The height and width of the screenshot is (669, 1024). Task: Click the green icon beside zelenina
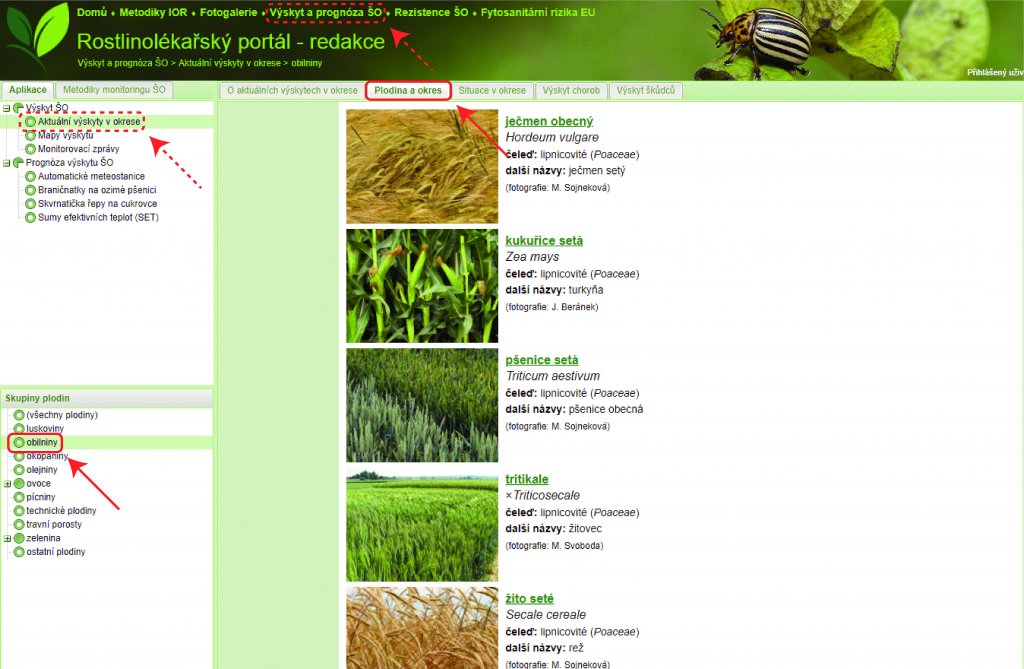(19, 538)
